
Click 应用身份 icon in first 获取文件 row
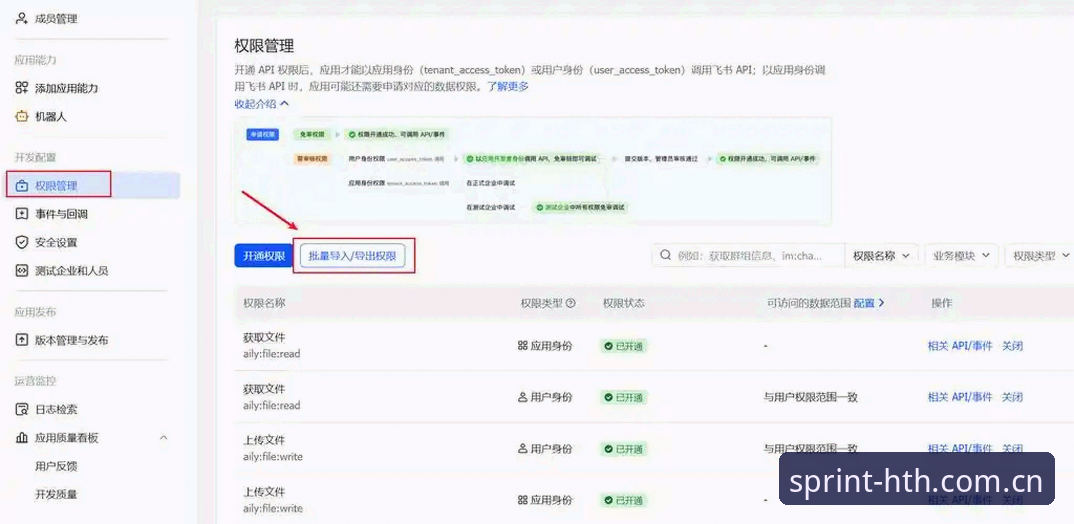(x=523, y=347)
